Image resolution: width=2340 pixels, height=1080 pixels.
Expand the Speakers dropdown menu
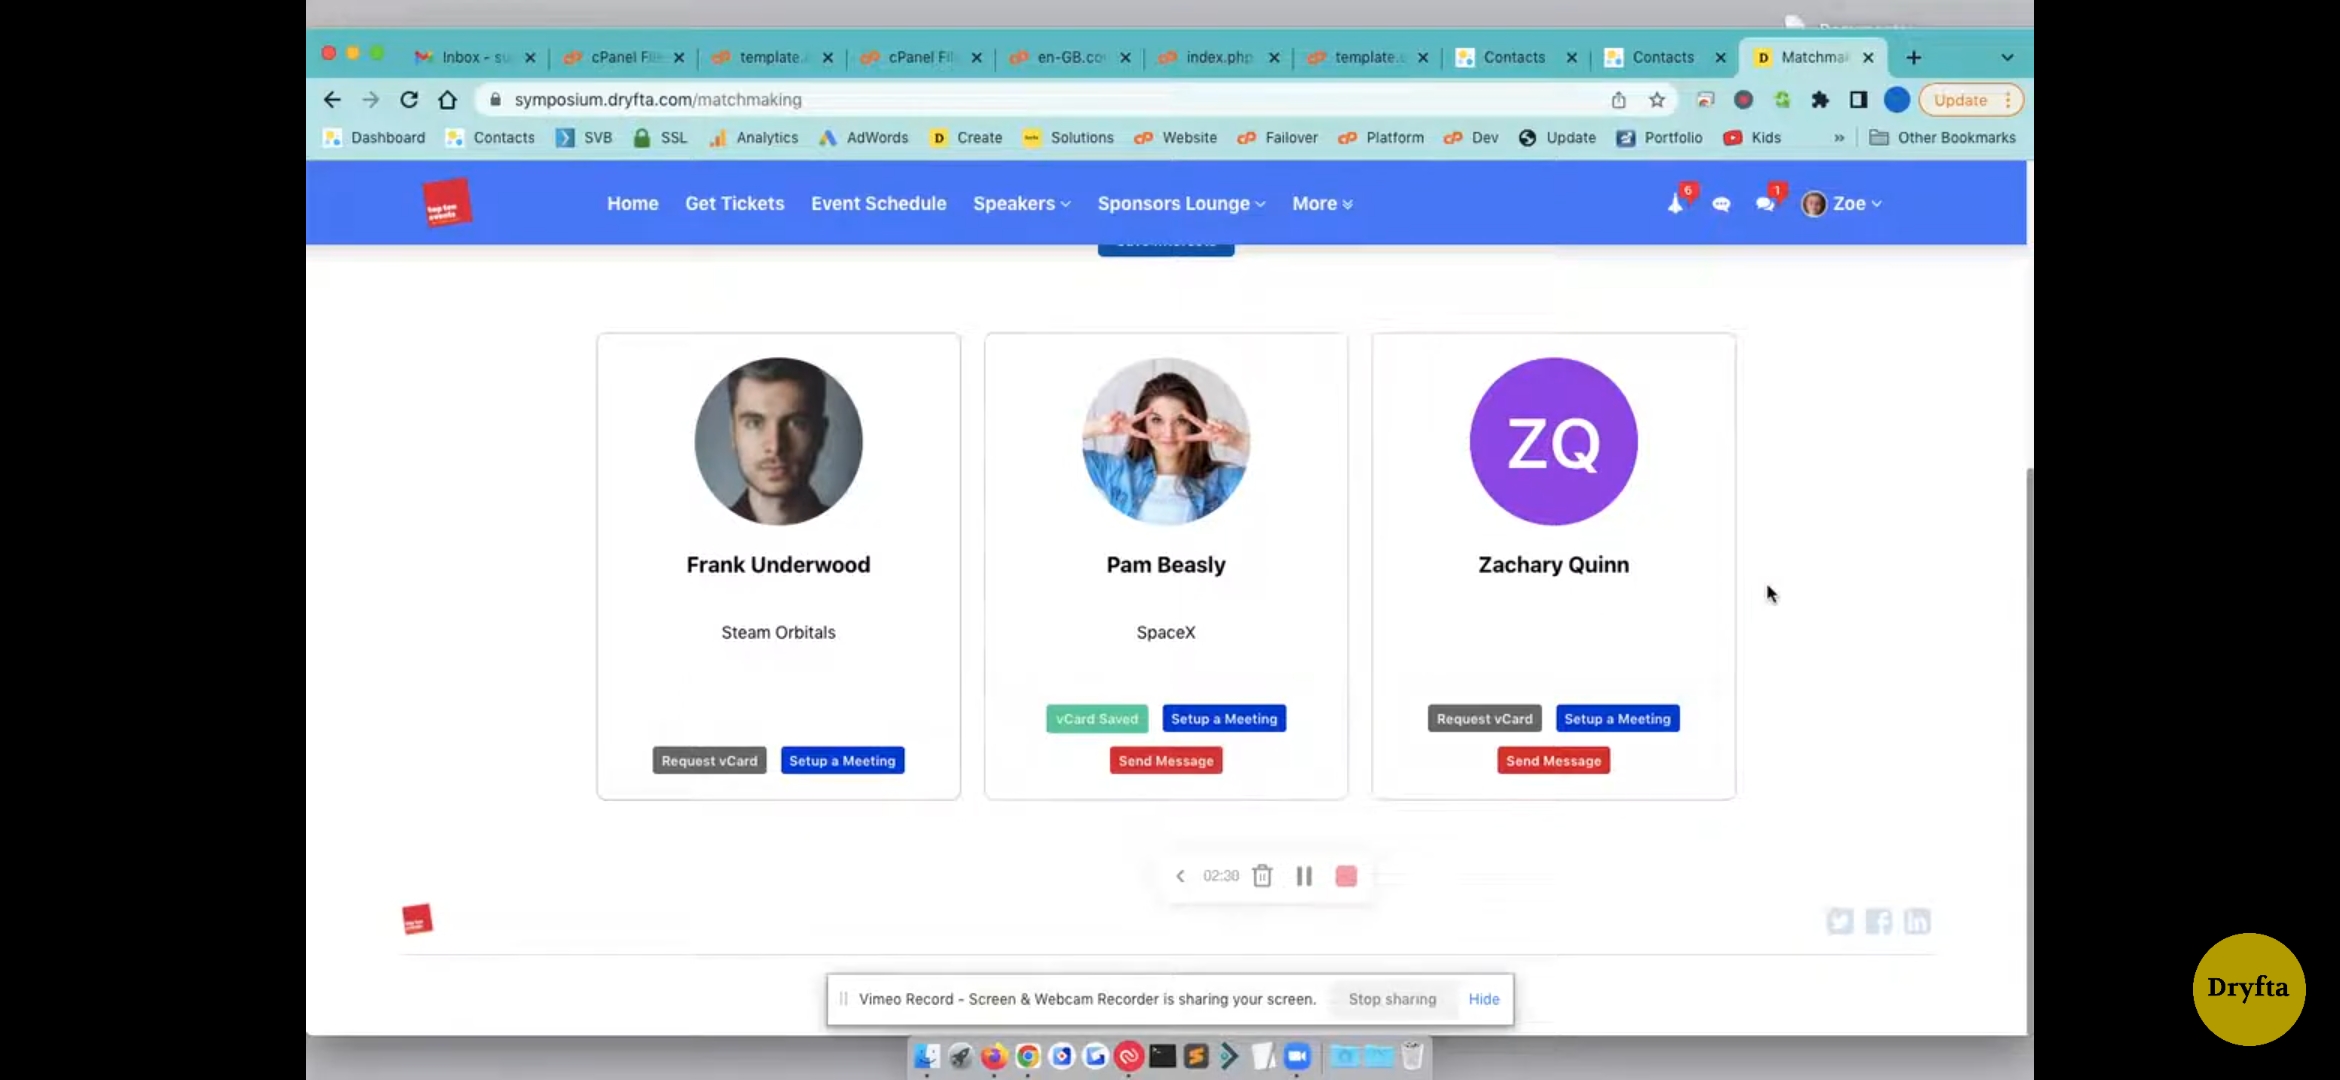tap(1021, 203)
